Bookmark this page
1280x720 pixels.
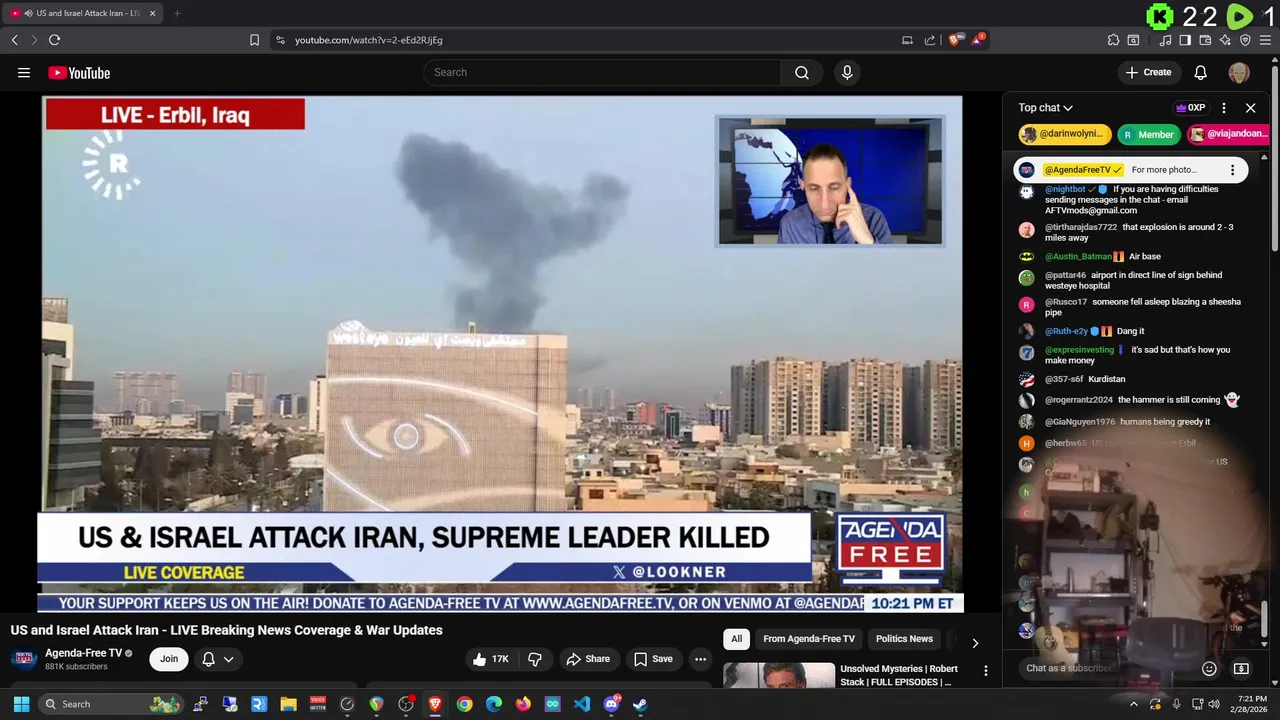pyautogui.click(x=254, y=40)
